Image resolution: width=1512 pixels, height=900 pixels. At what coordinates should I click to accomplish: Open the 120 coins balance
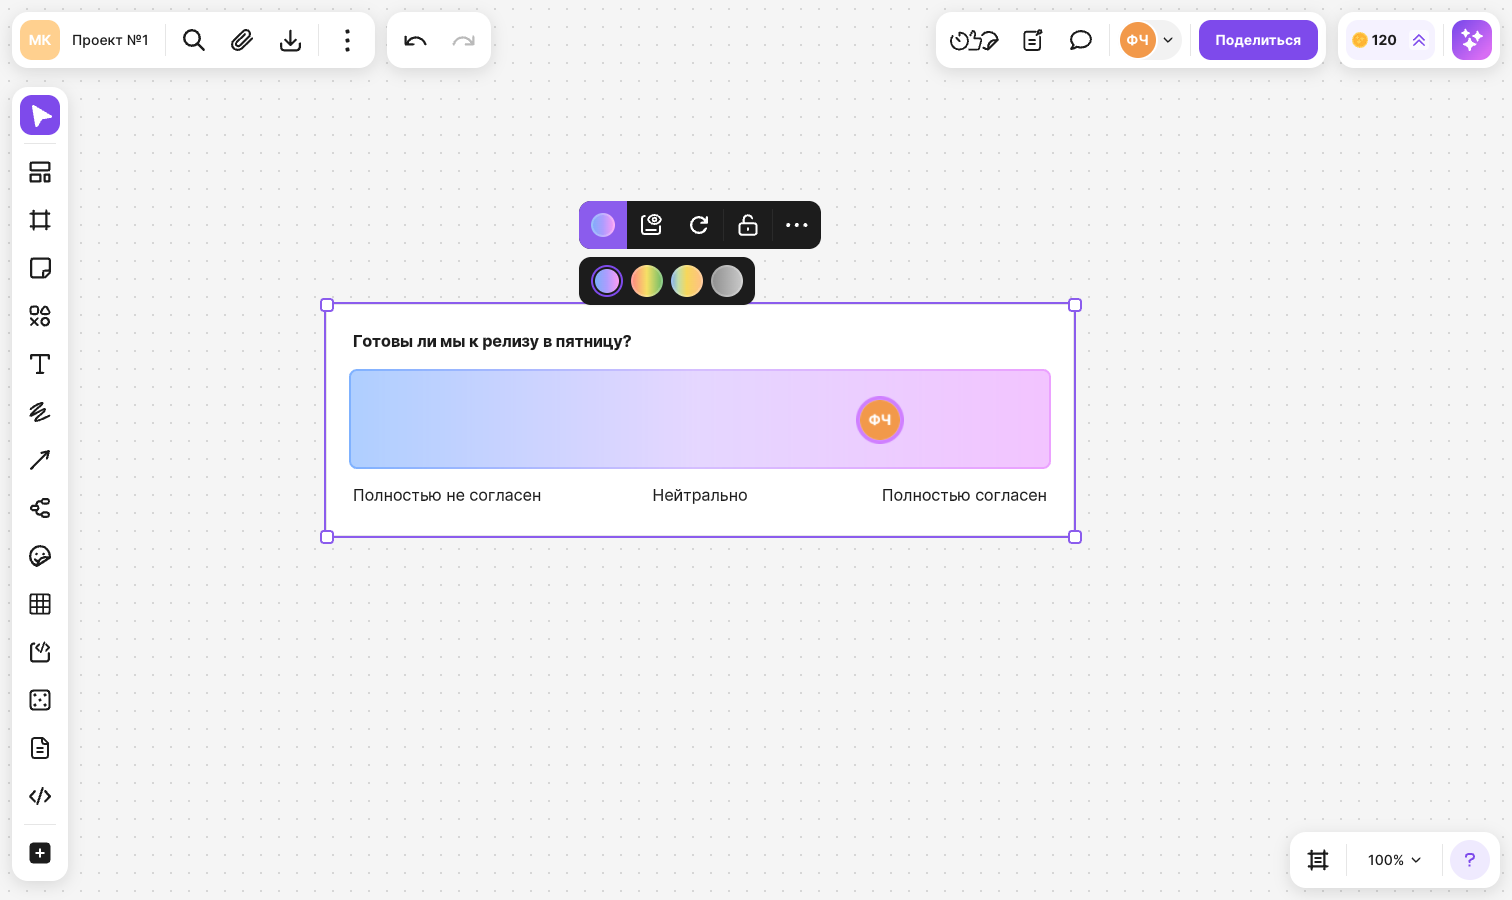pyautogui.click(x=1375, y=40)
